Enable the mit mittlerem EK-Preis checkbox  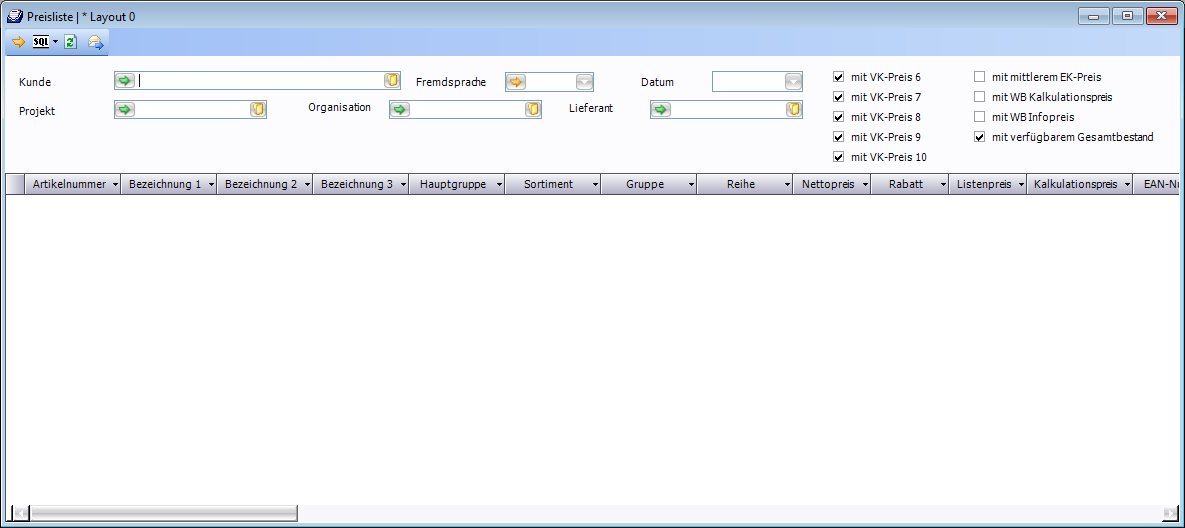[980, 77]
